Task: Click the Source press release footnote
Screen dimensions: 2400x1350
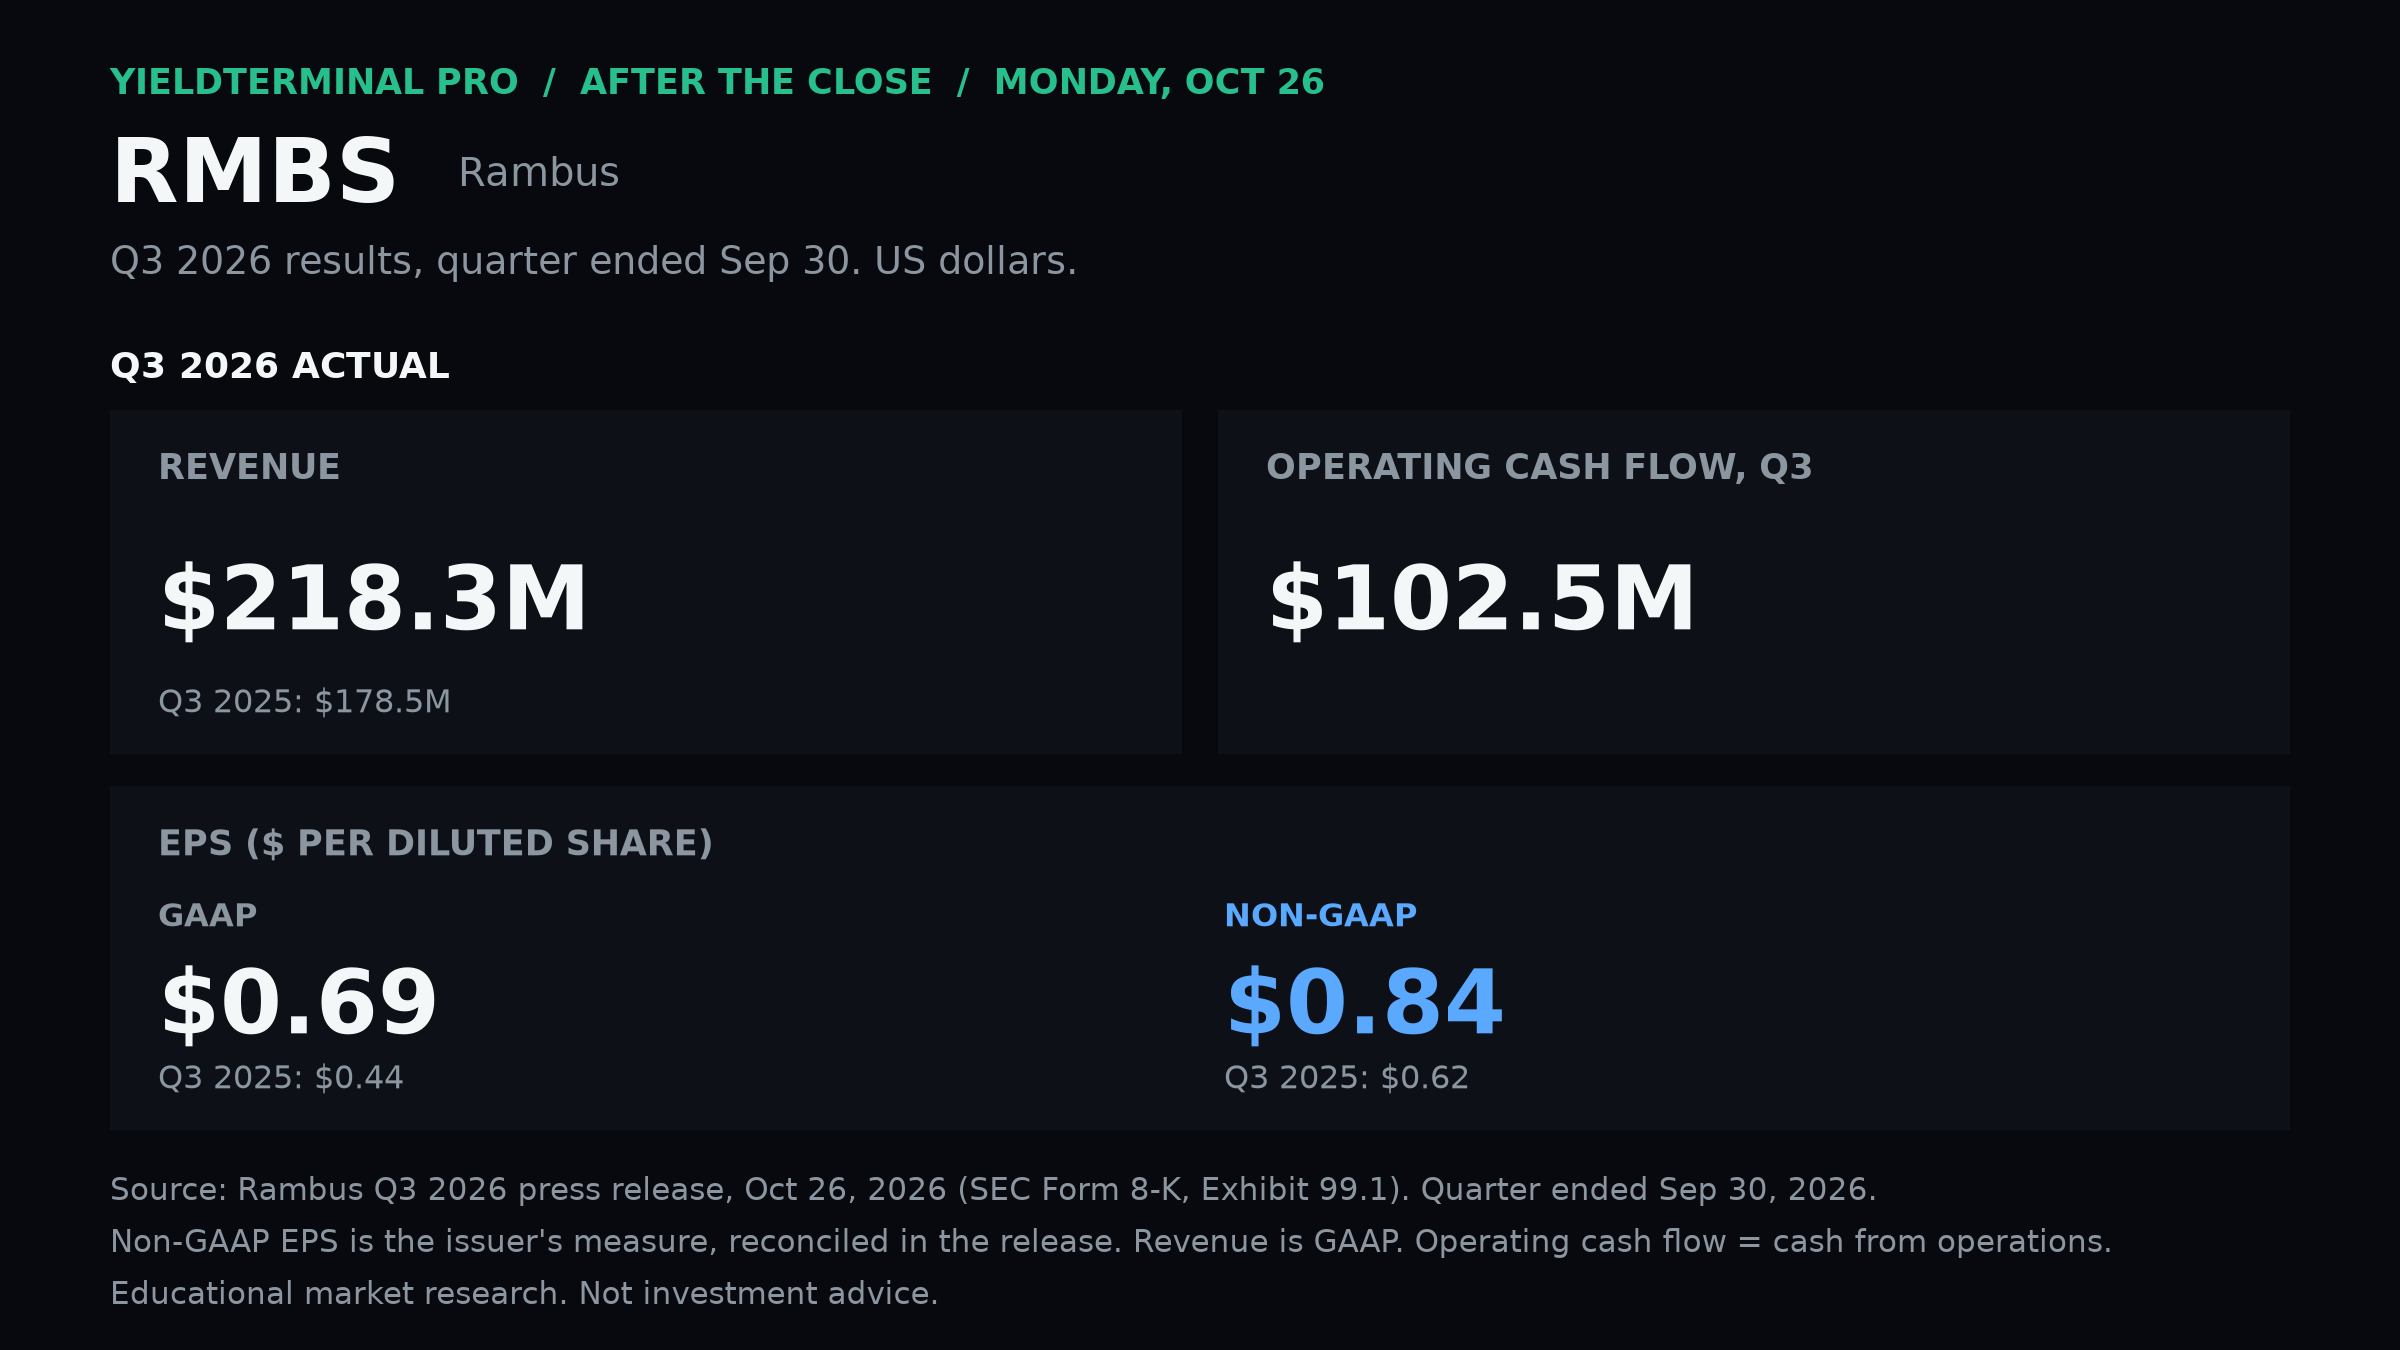Action: point(993,1190)
